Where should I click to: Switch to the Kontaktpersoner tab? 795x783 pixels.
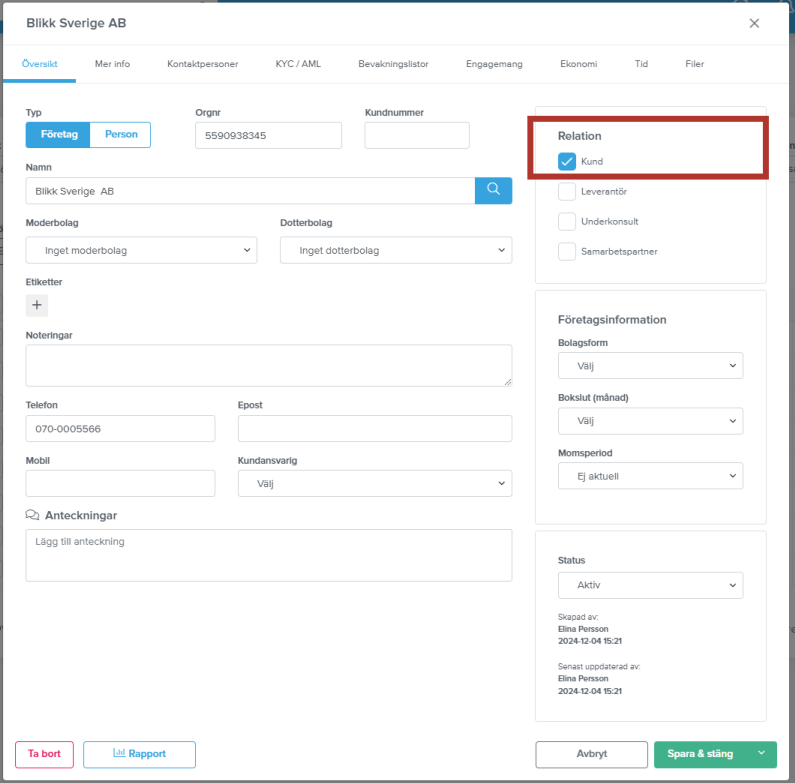pyautogui.click(x=203, y=64)
